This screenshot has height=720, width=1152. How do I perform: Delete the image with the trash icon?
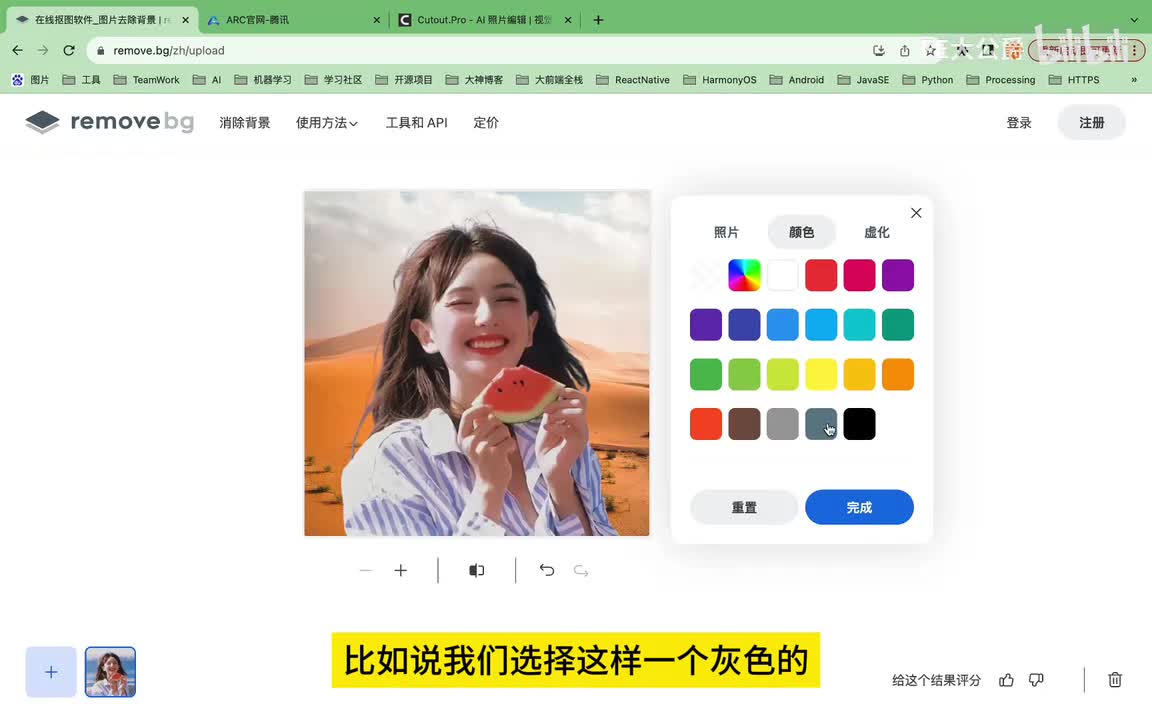tap(1115, 680)
